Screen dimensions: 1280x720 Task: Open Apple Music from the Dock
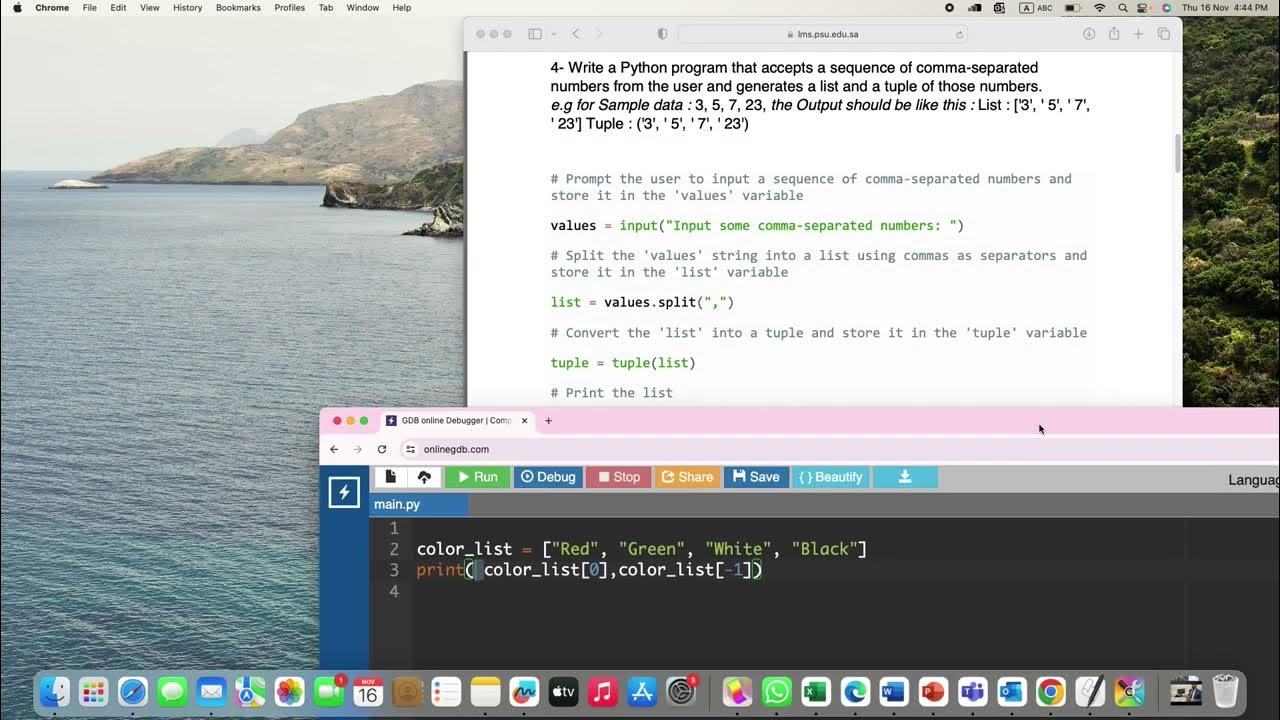click(x=602, y=691)
